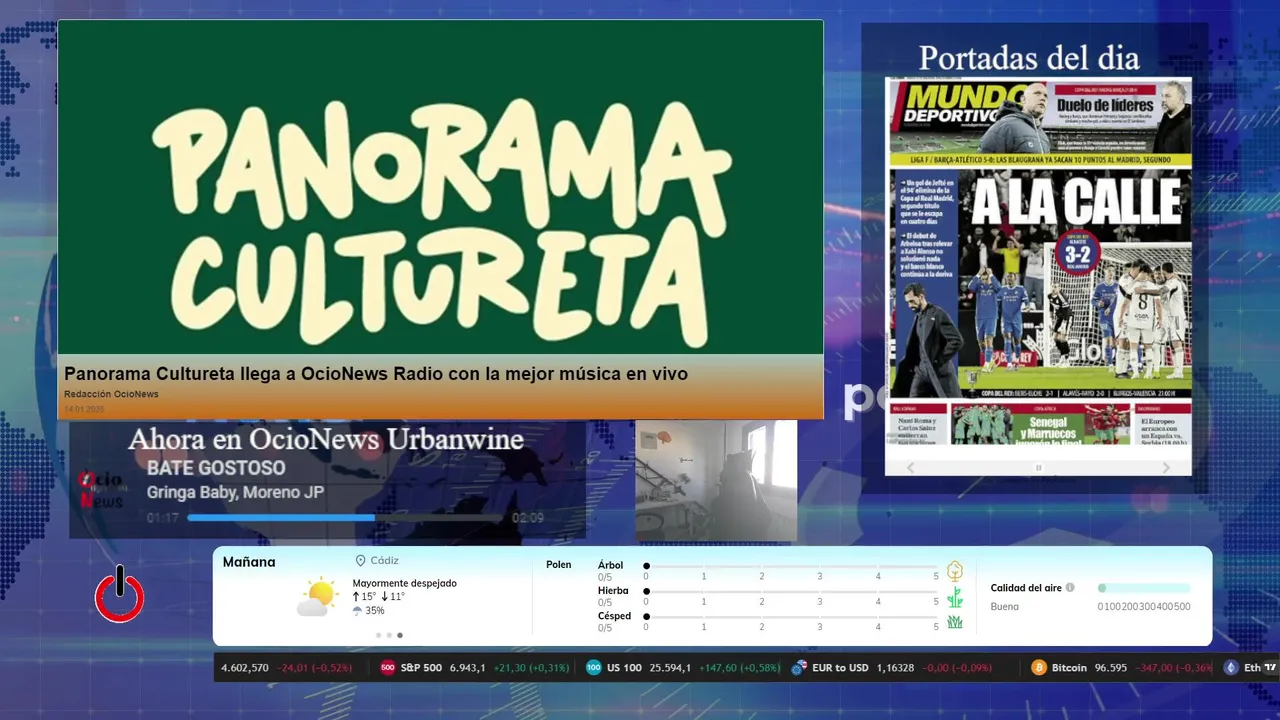This screenshot has width=1280, height=720.
Task: Click the Hierba pollen level slider
Action: (x=792, y=592)
